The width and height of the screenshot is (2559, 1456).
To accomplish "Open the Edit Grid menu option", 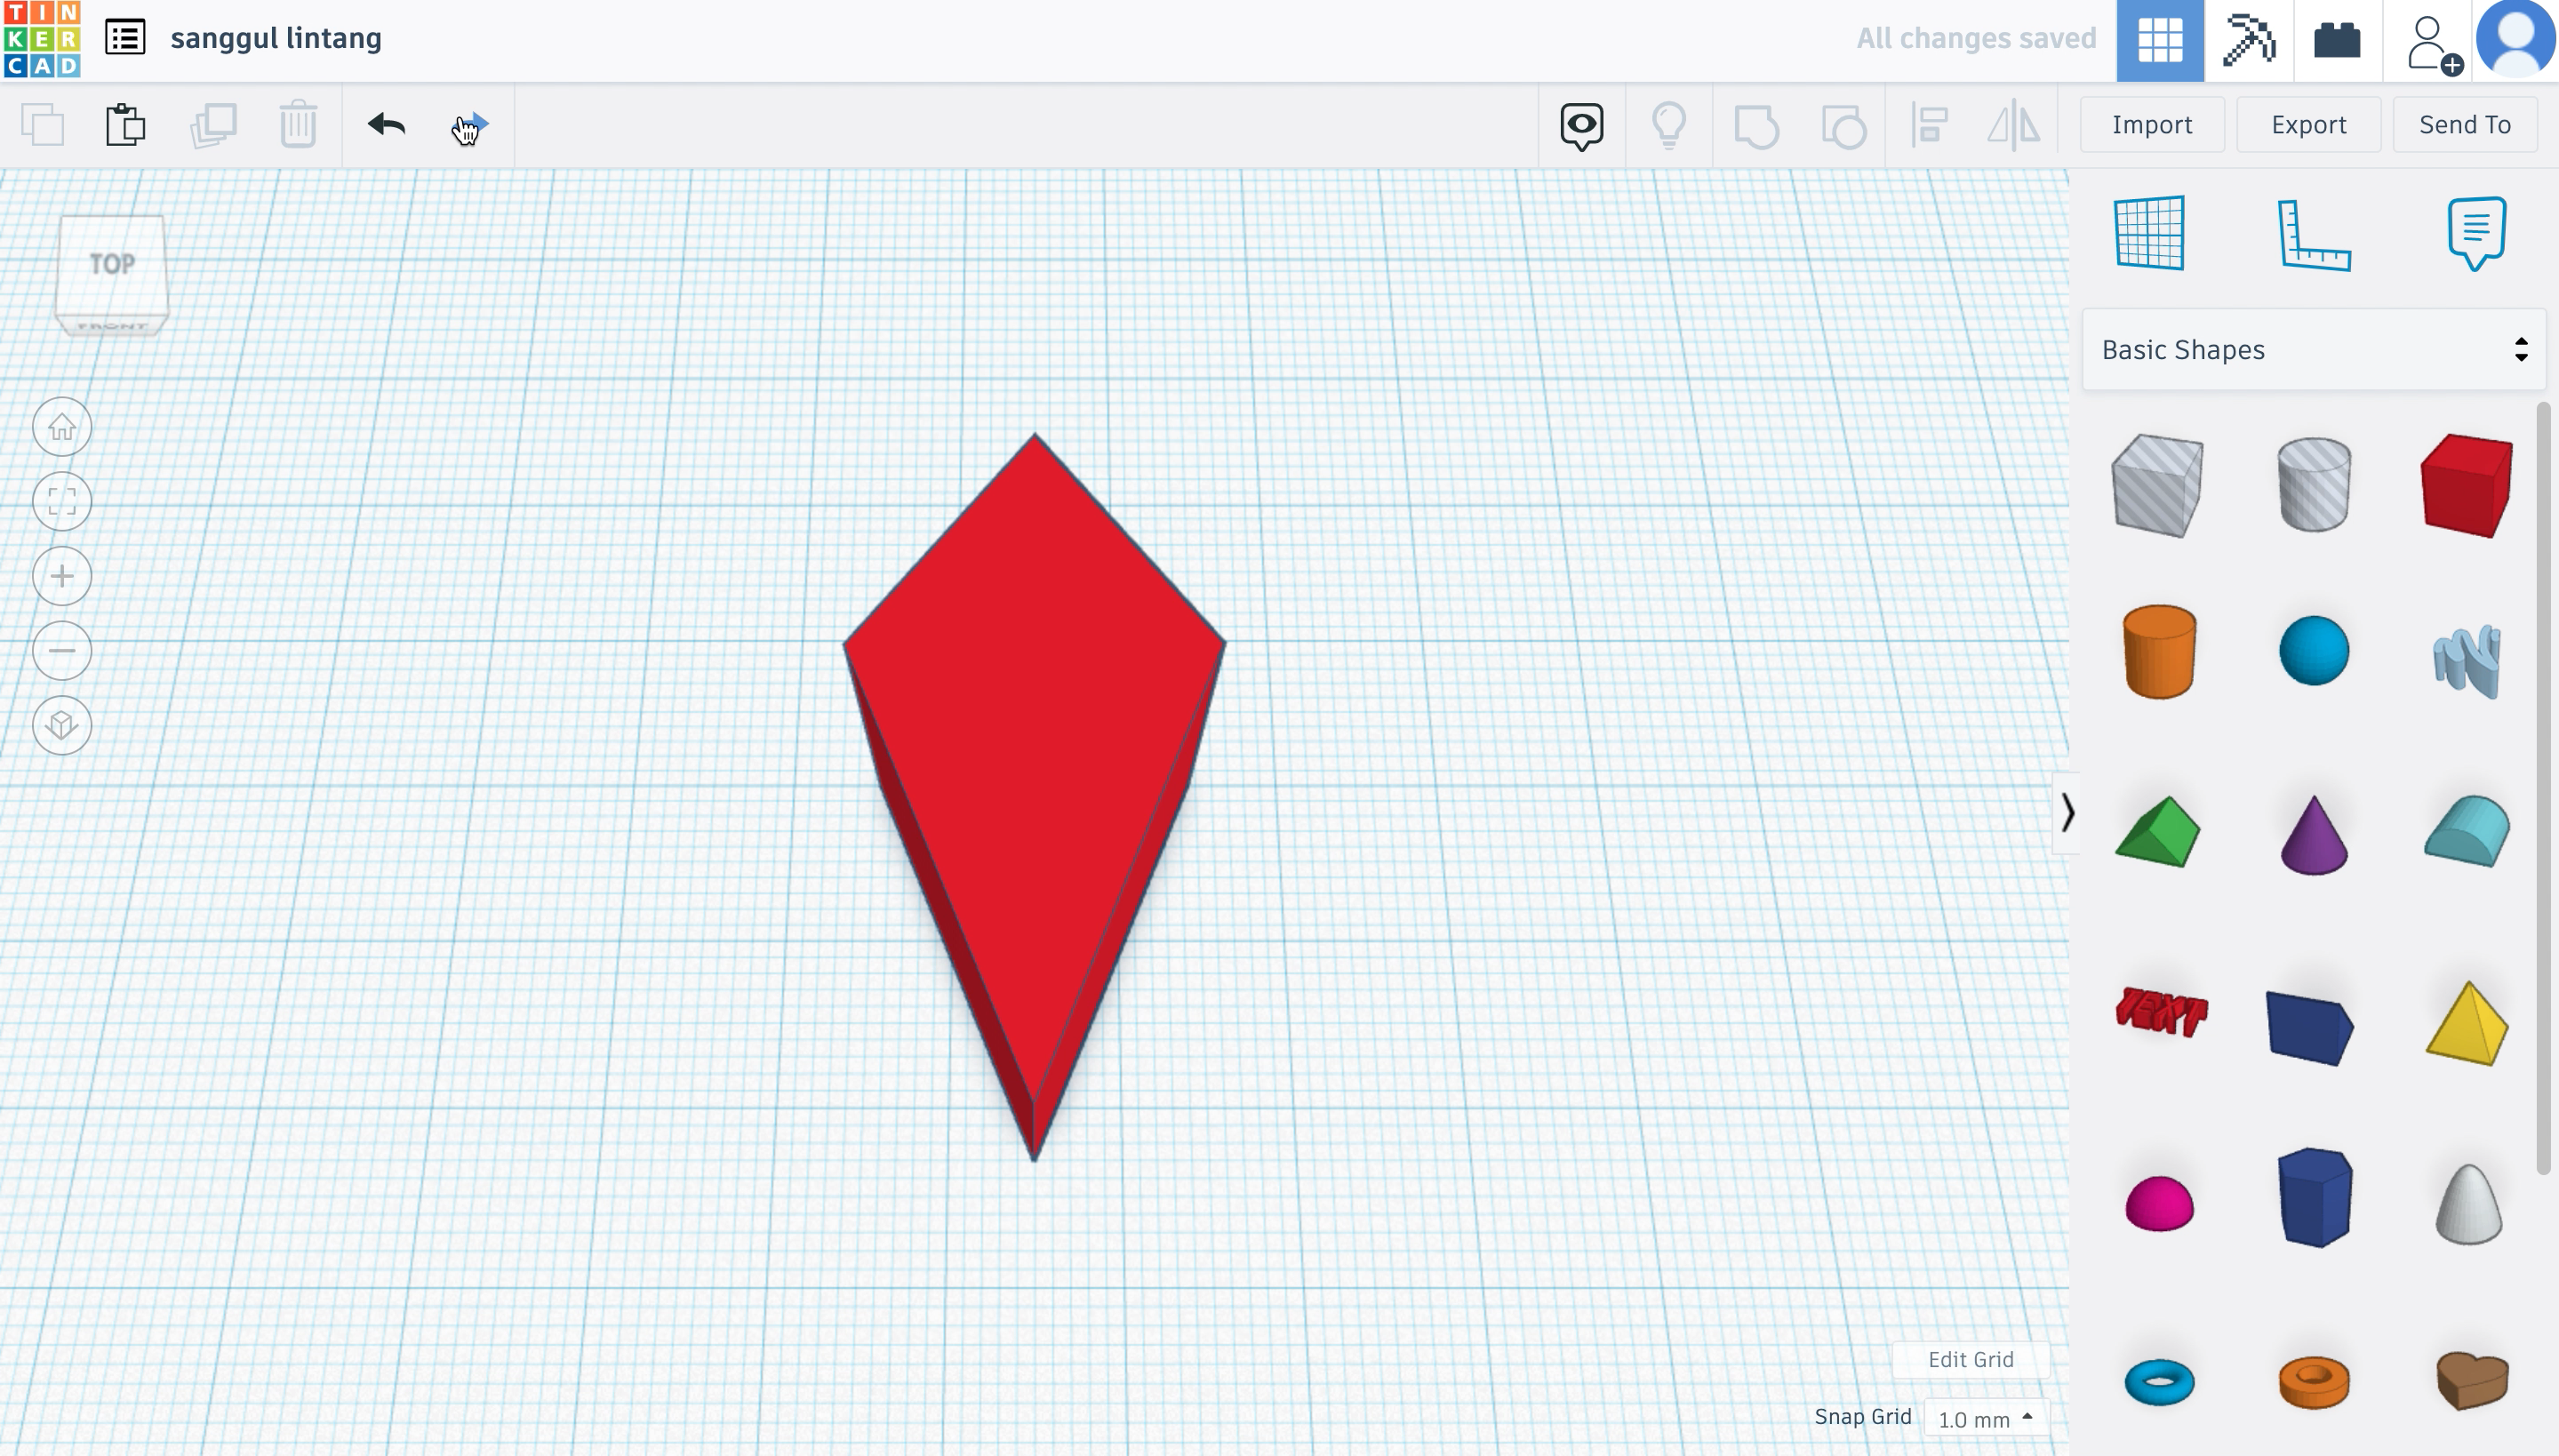I will [1971, 1359].
